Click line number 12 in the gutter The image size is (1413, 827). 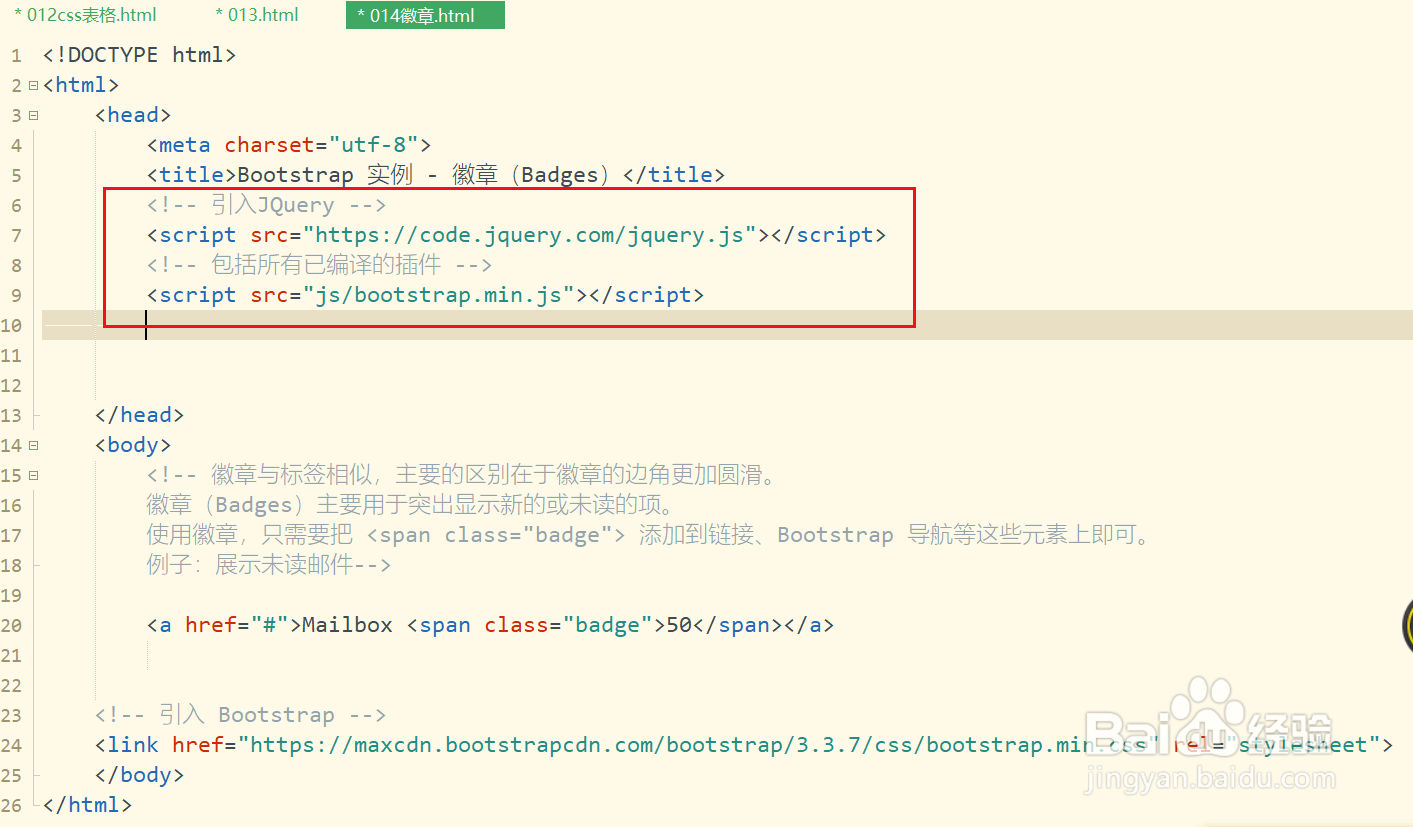[11, 385]
